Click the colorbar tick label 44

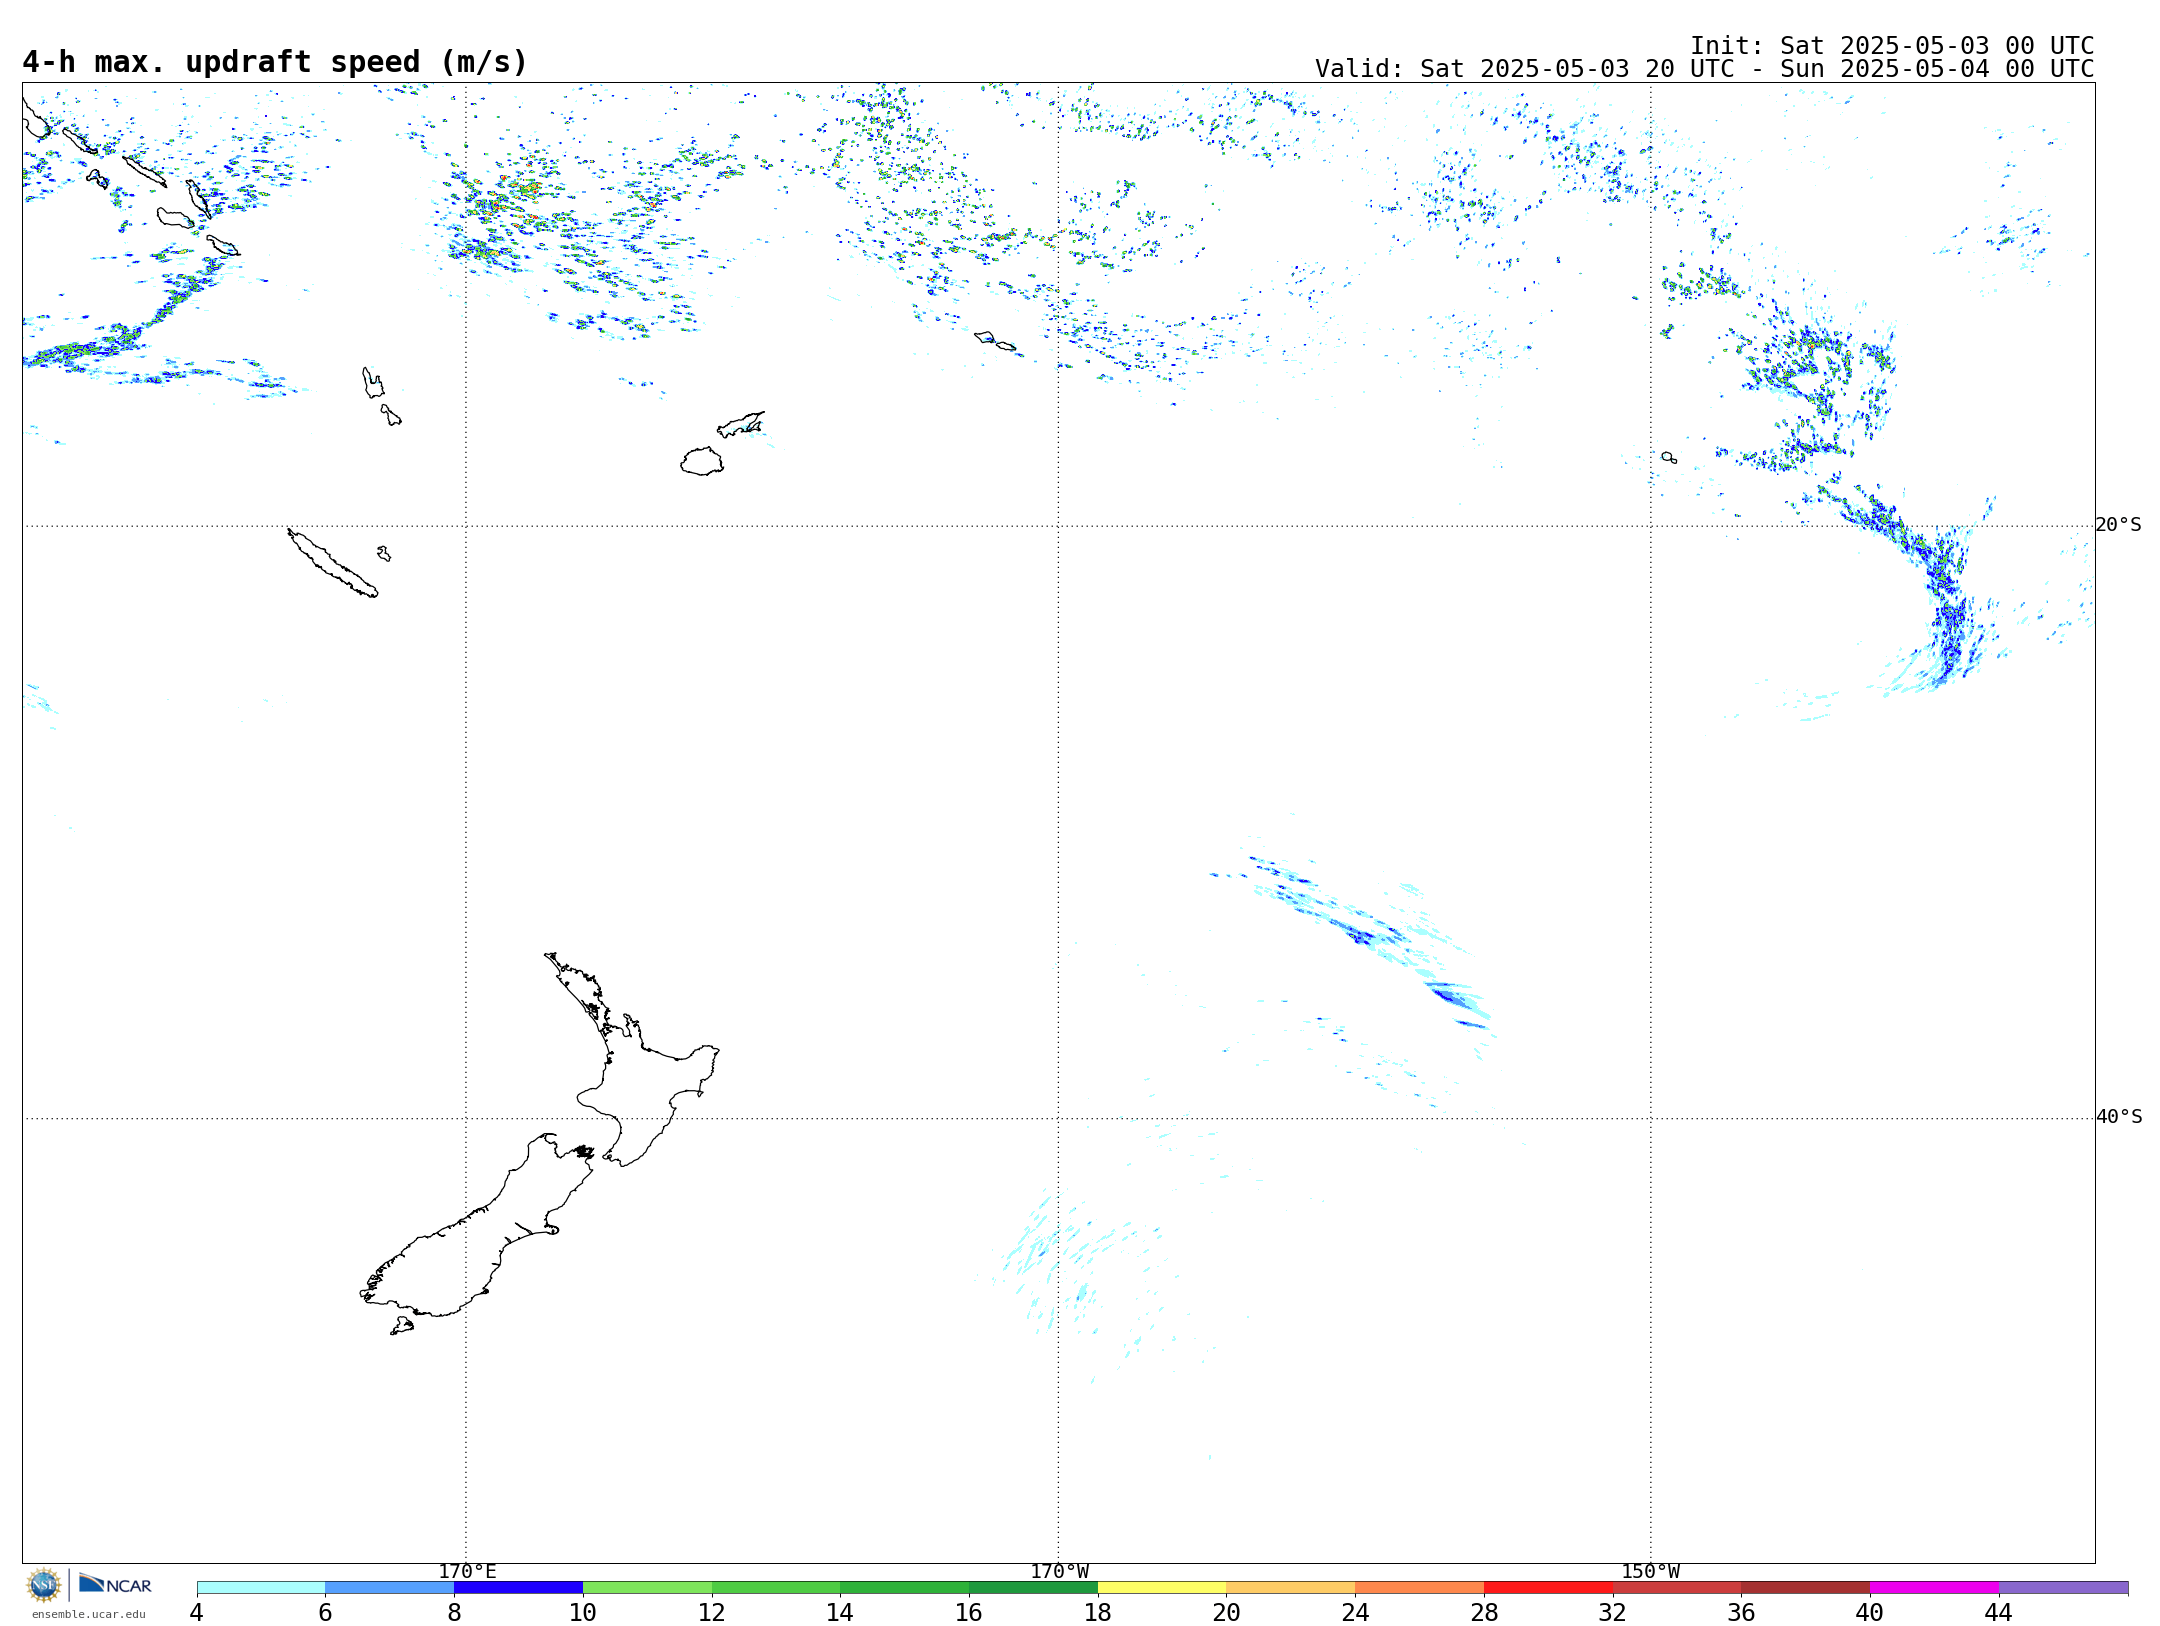pos(1999,1612)
